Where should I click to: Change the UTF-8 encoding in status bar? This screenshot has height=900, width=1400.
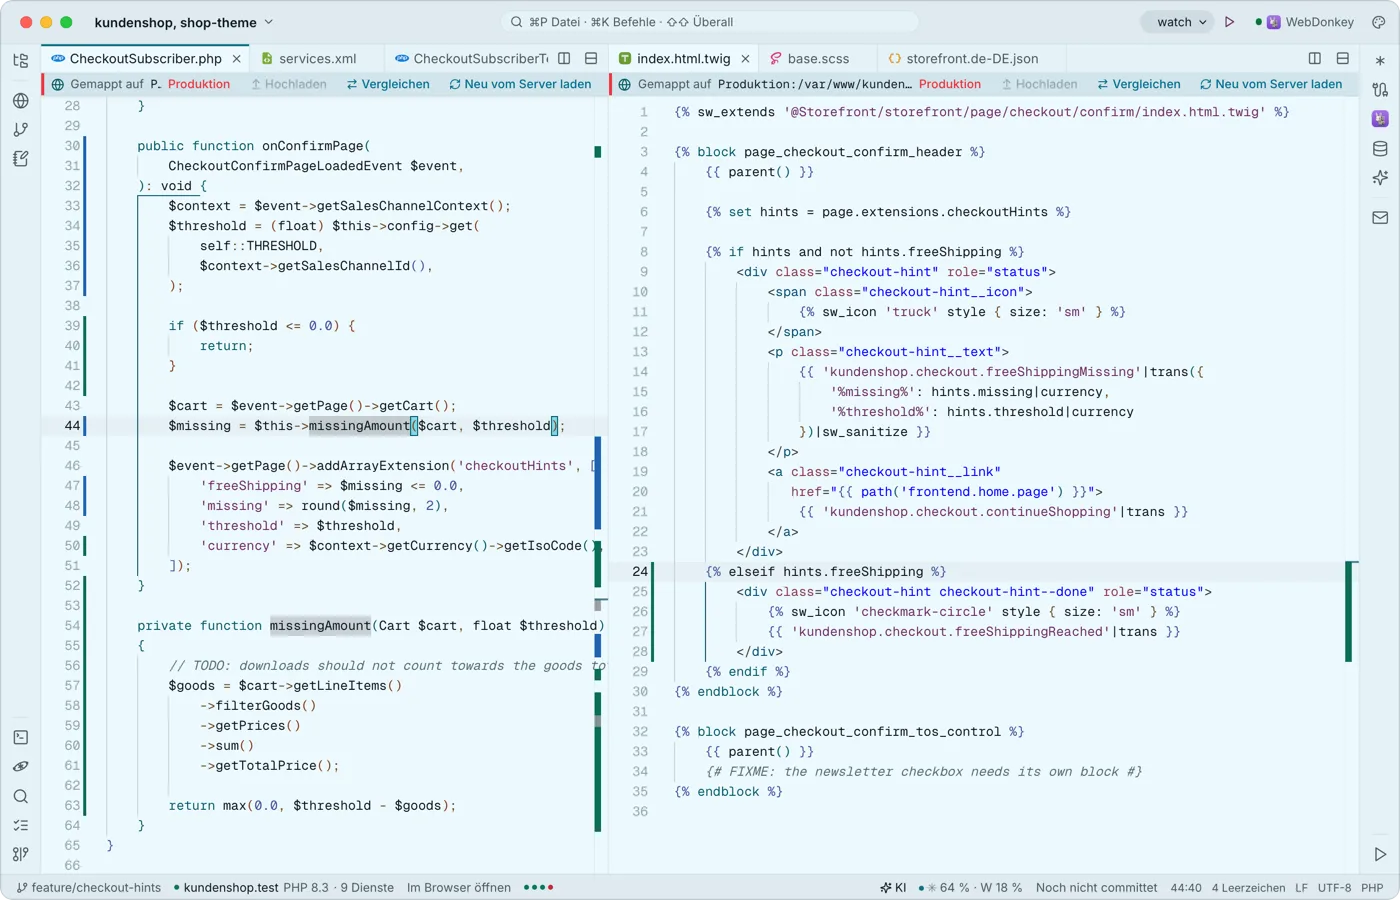pyautogui.click(x=1334, y=887)
